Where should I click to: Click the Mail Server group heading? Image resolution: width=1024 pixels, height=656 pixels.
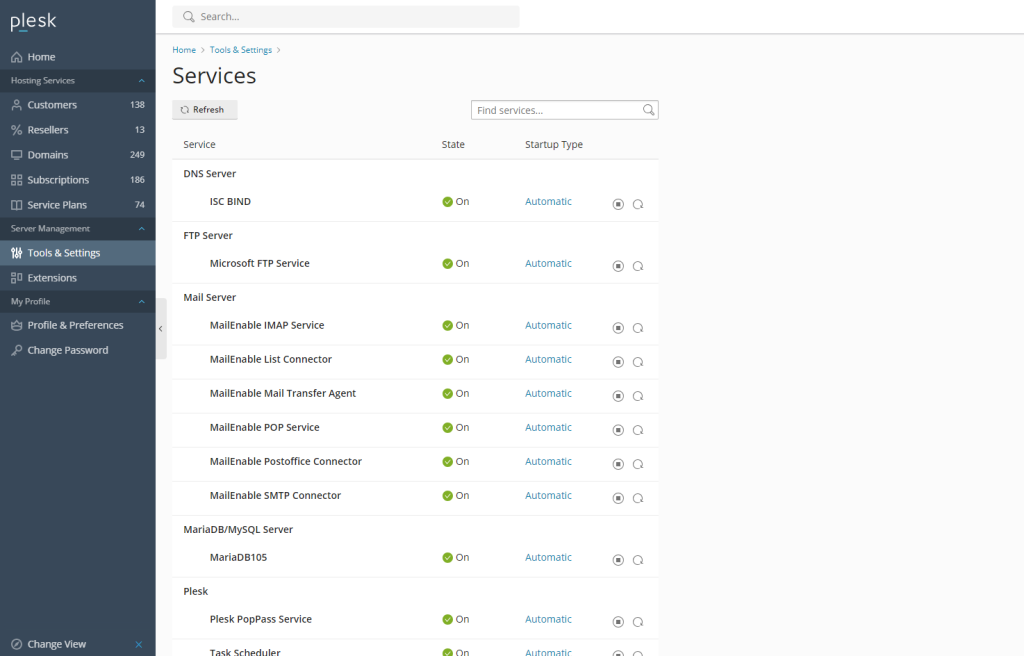click(210, 297)
